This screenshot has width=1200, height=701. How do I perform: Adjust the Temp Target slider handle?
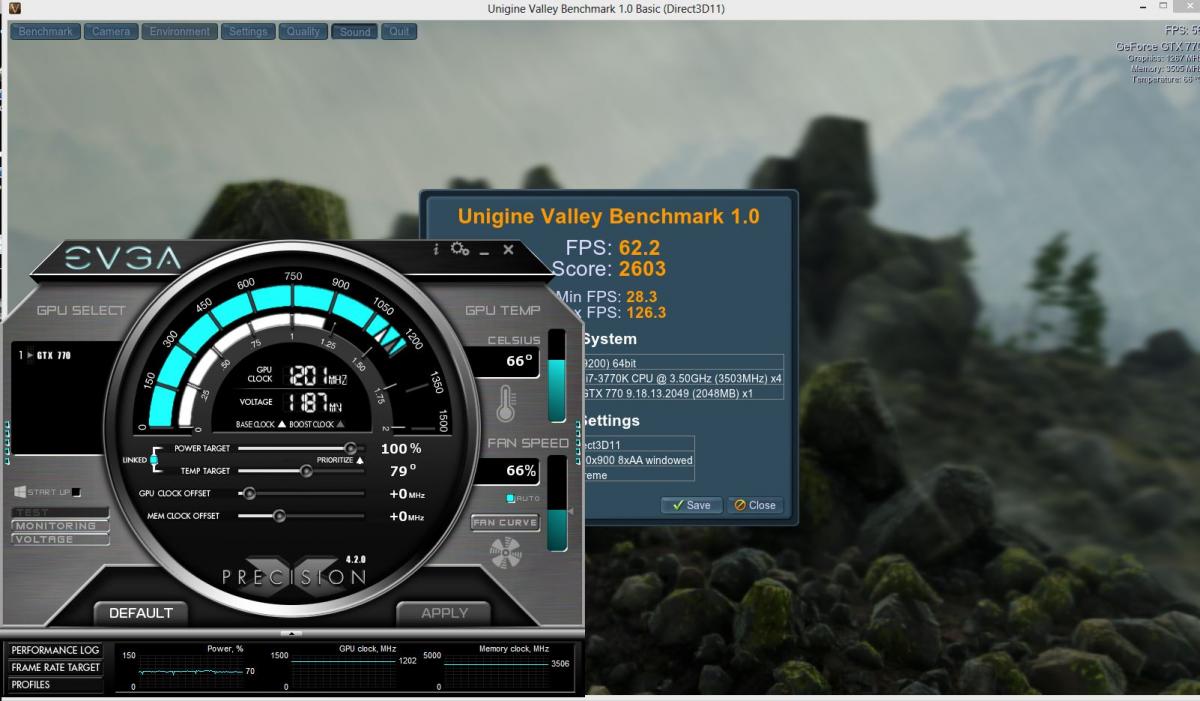(x=306, y=471)
